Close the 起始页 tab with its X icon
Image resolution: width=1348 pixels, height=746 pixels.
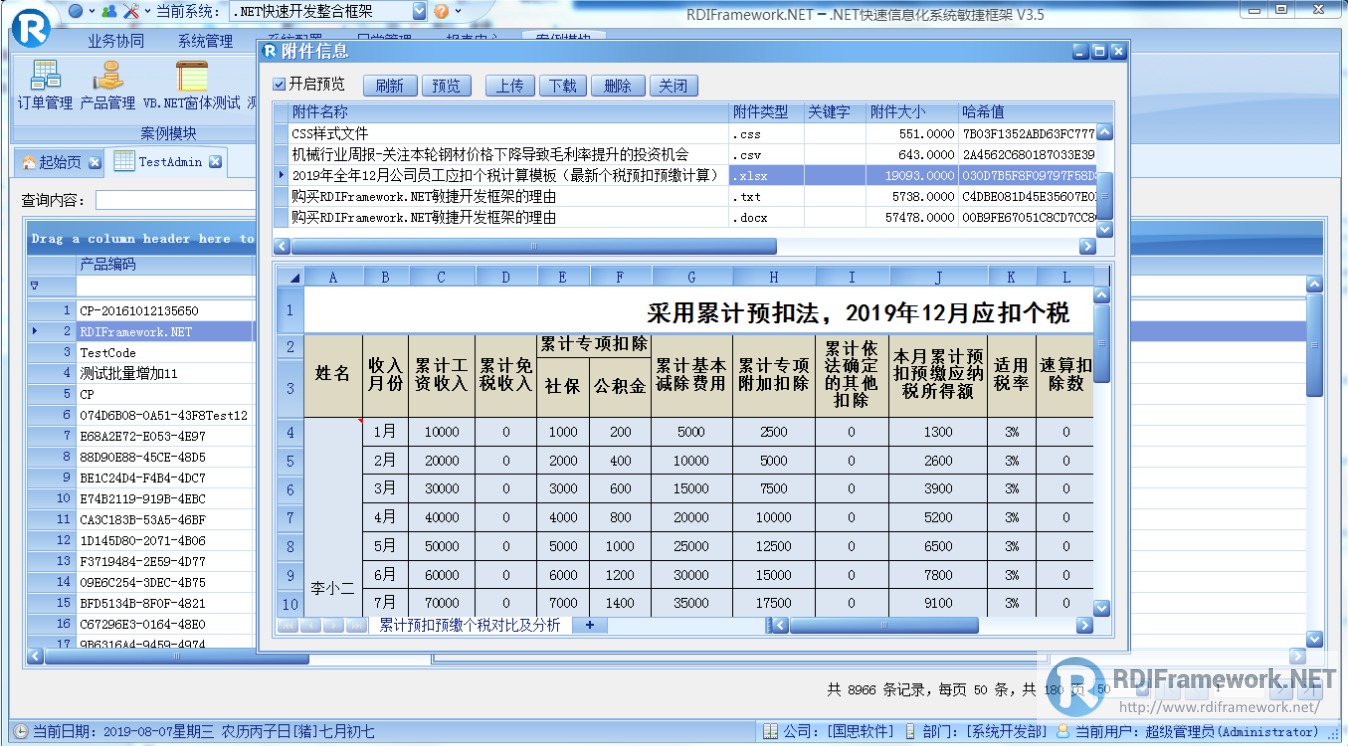click(95, 162)
